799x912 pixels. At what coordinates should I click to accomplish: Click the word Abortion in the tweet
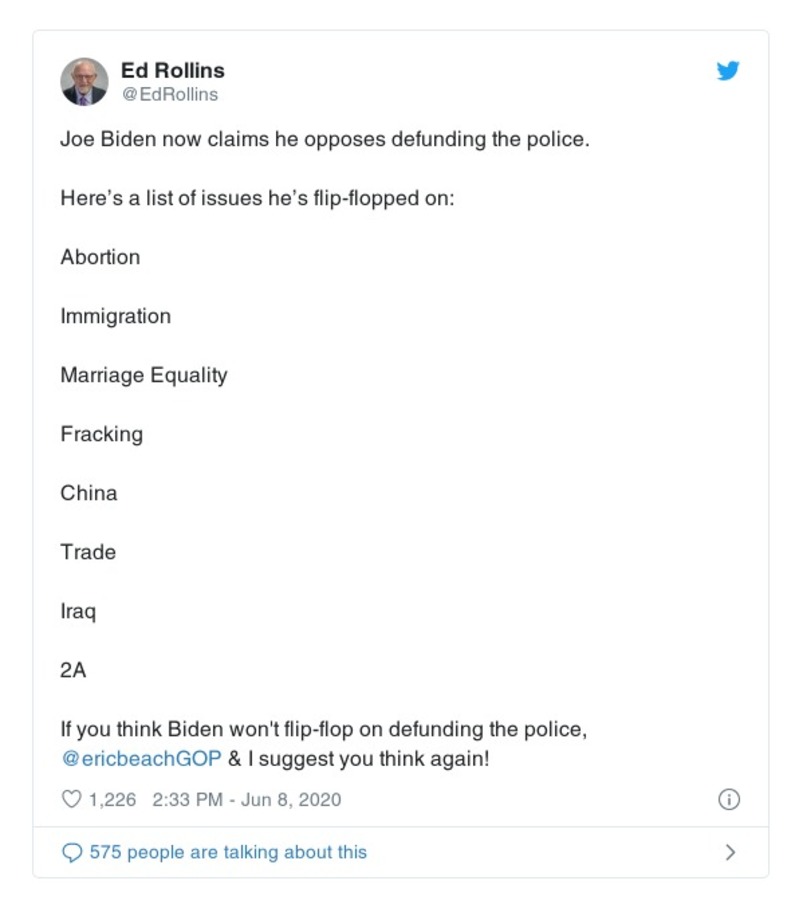click(100, 257)
